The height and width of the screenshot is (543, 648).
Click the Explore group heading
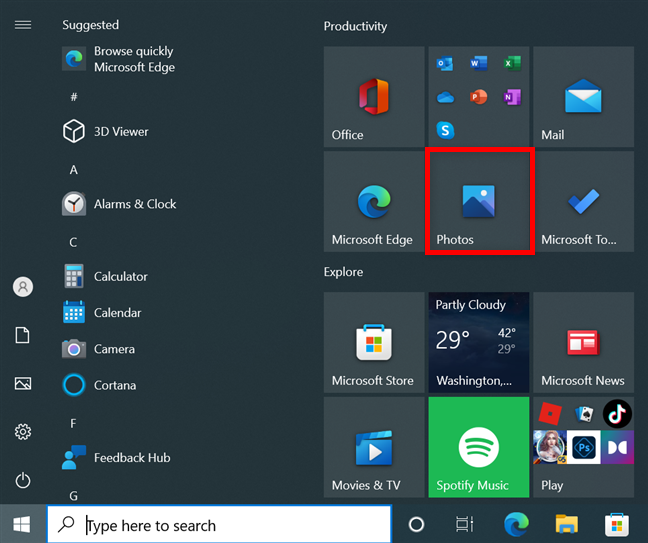coord(343,272)
